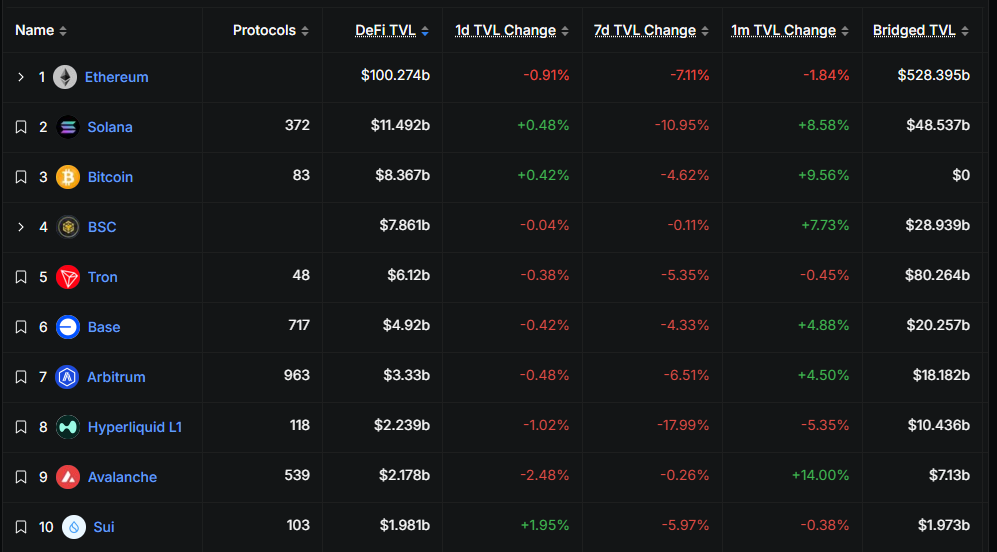Screen dimensions: 997x552
Task: Click the Ethereum chain logo icon
Action: (x=65, y=77)
